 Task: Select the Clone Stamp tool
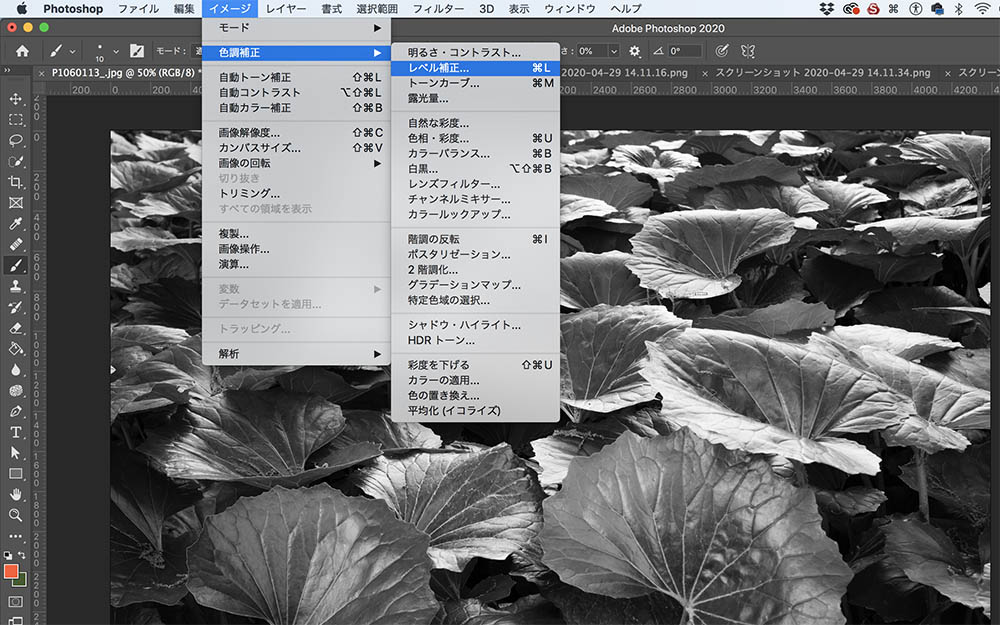pyautogui.click(x=16, y=286)
